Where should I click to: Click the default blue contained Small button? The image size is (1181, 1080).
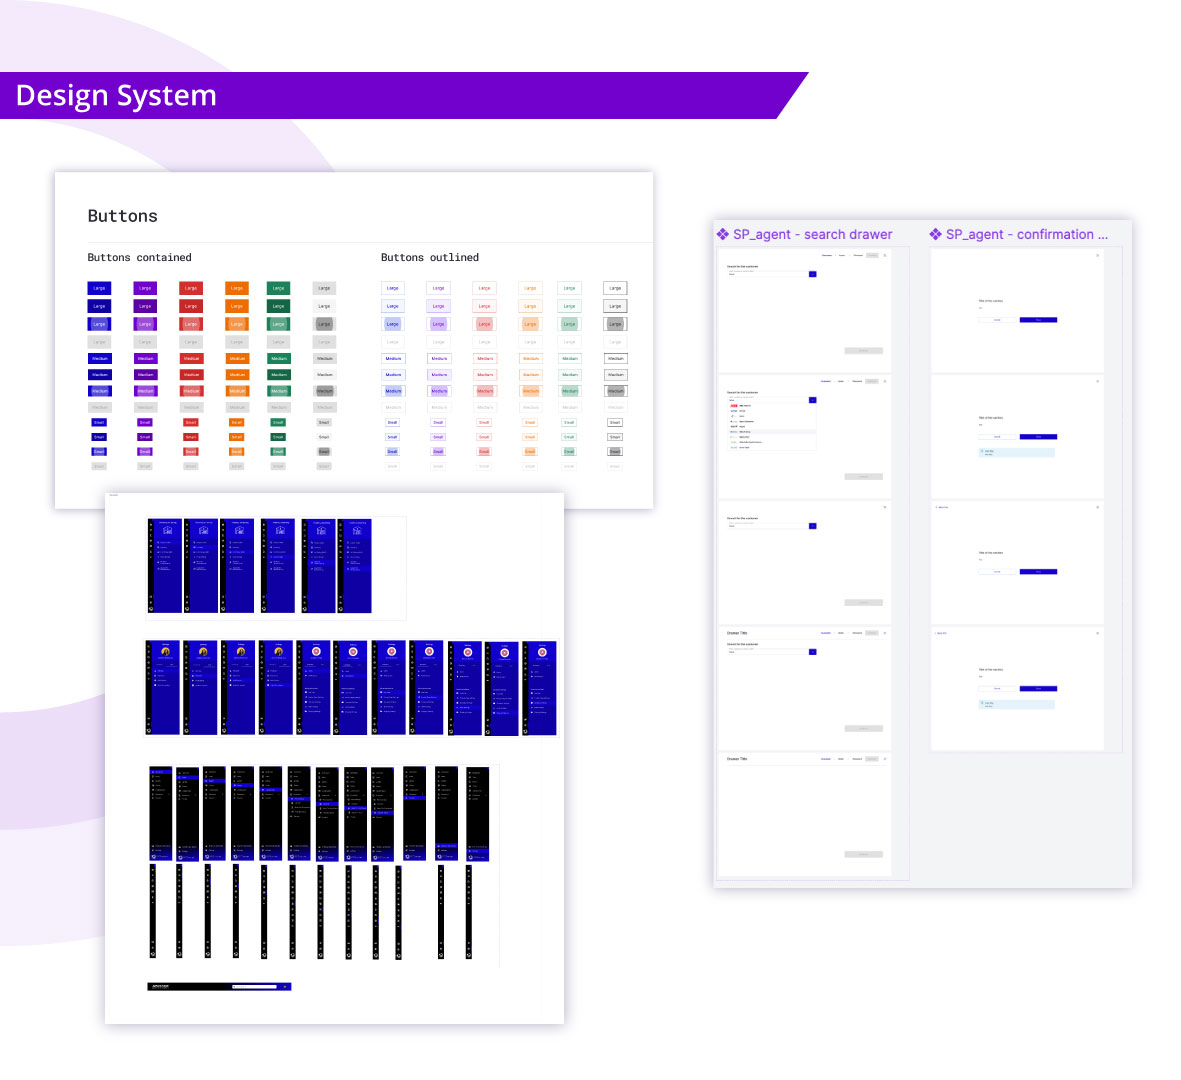(x=99, y=423)
